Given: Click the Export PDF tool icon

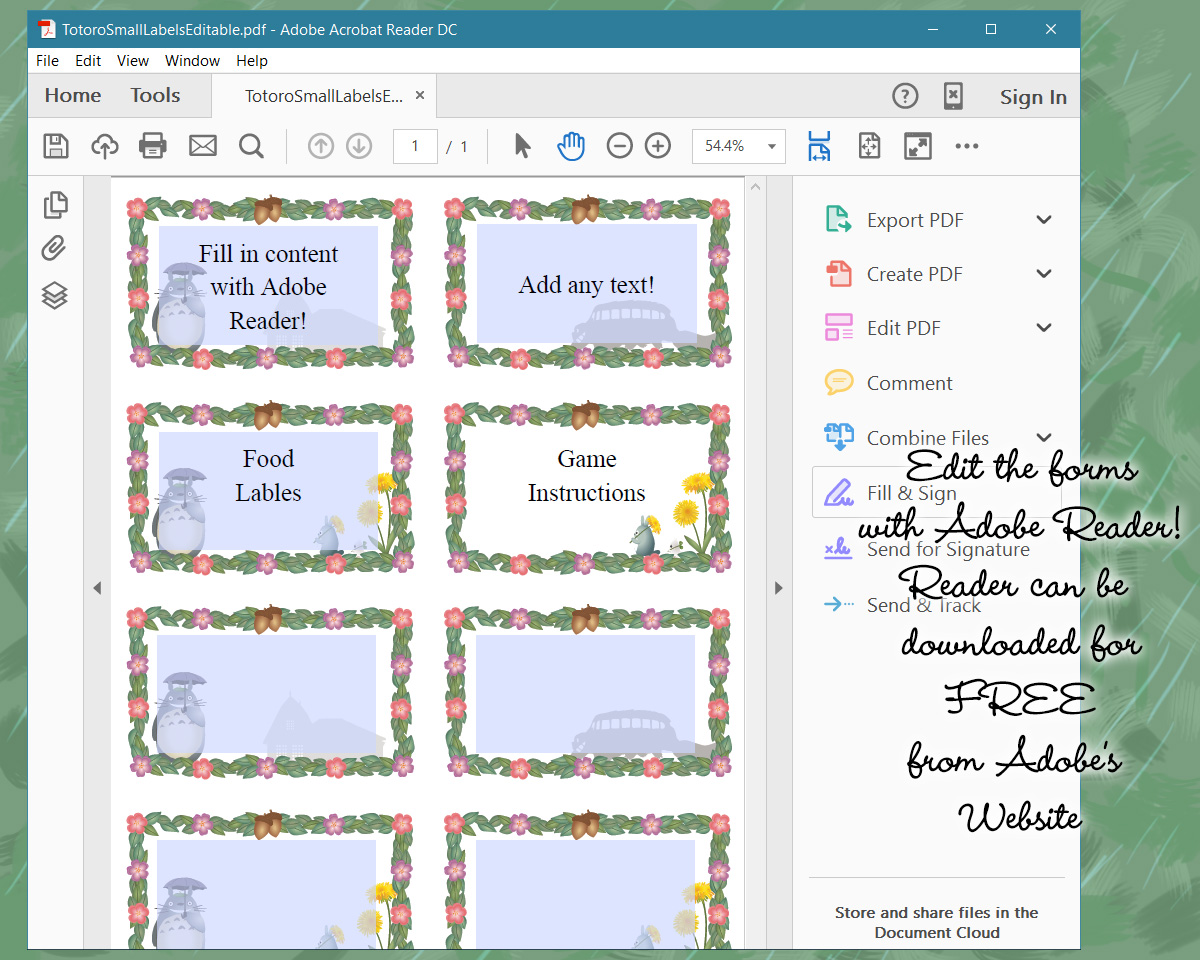Looking at the screenshot, I should (x=838, y=220).
